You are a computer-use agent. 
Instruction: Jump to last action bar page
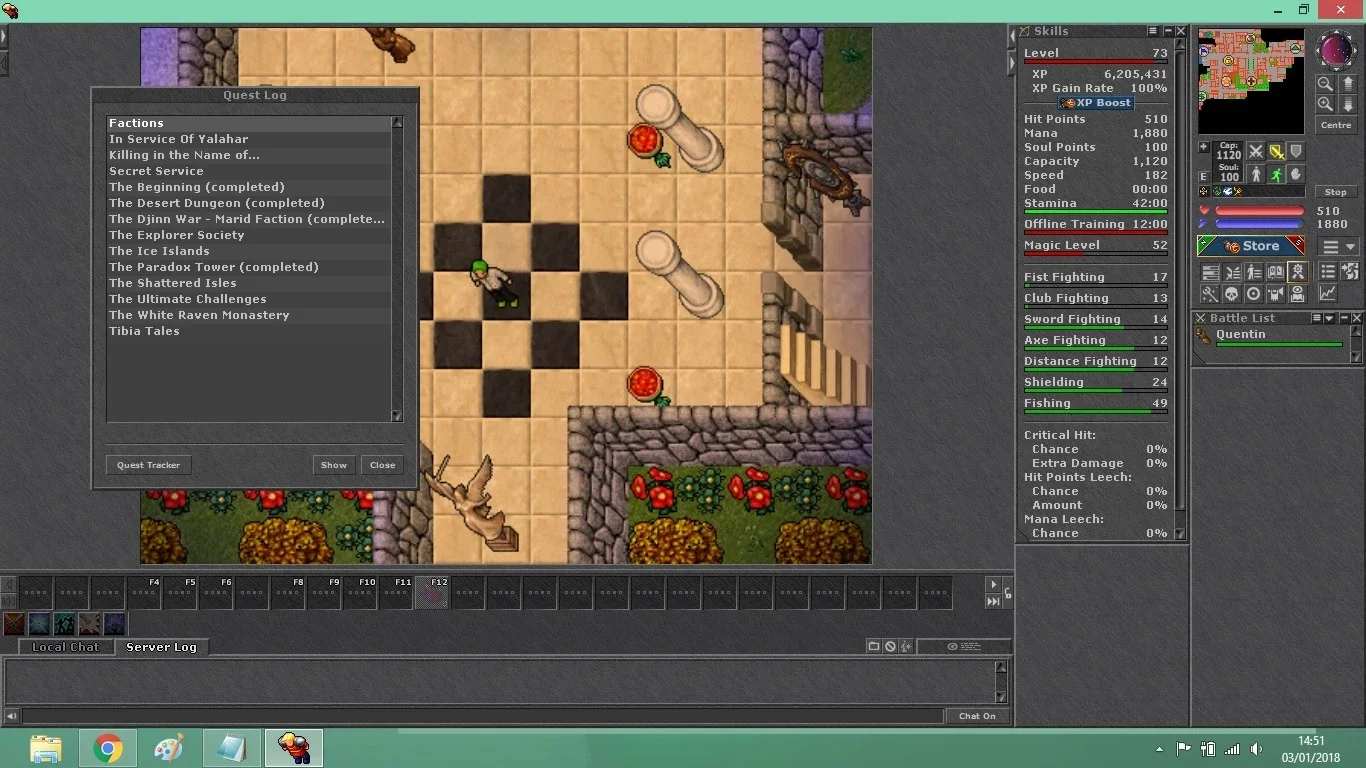pyautogui.click(x=993, y=601)
